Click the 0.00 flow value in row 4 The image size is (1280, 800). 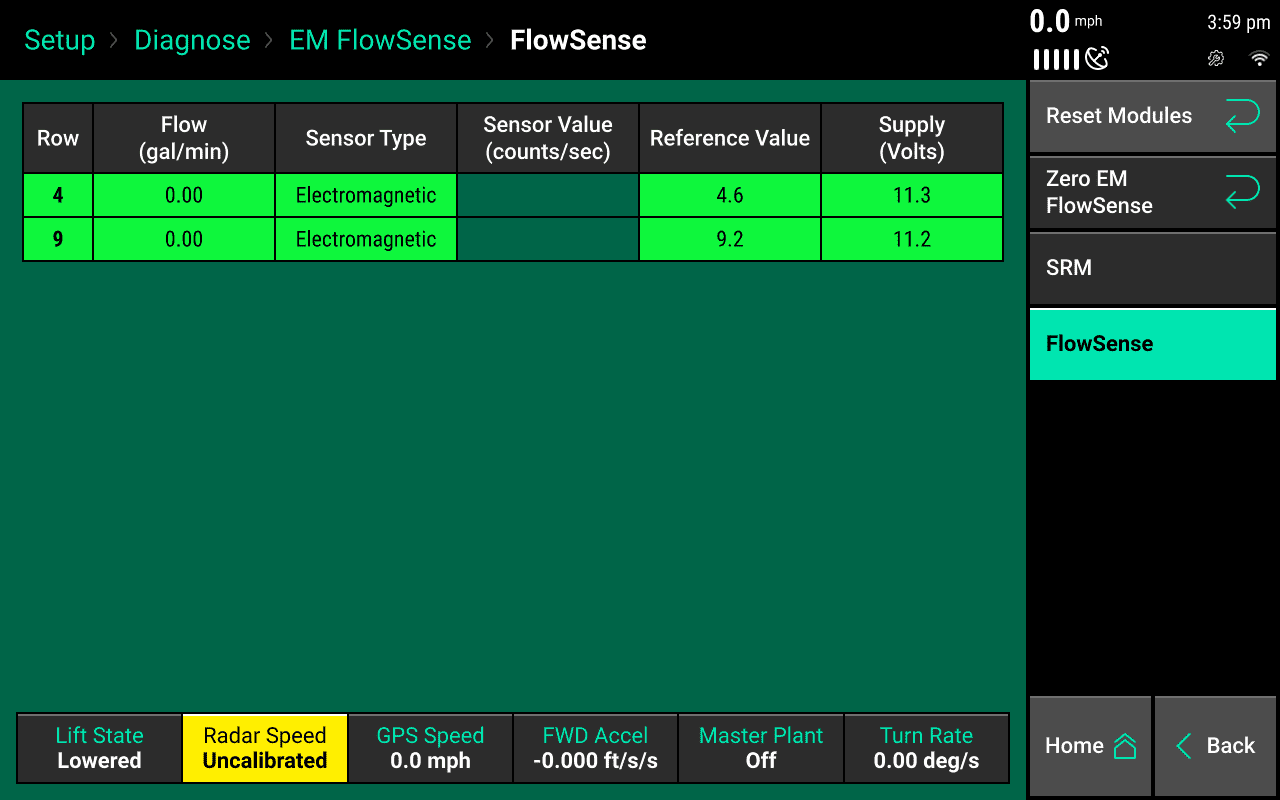[x=184, y=195]
